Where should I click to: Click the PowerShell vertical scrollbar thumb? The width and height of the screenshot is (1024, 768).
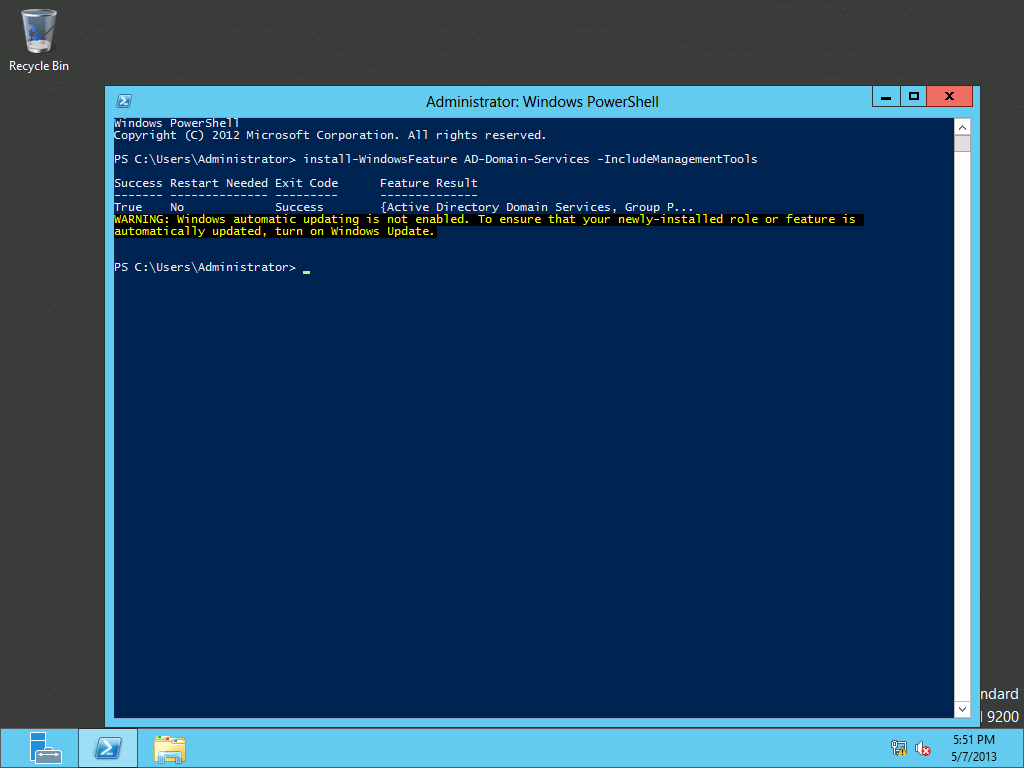coord(962,144)
